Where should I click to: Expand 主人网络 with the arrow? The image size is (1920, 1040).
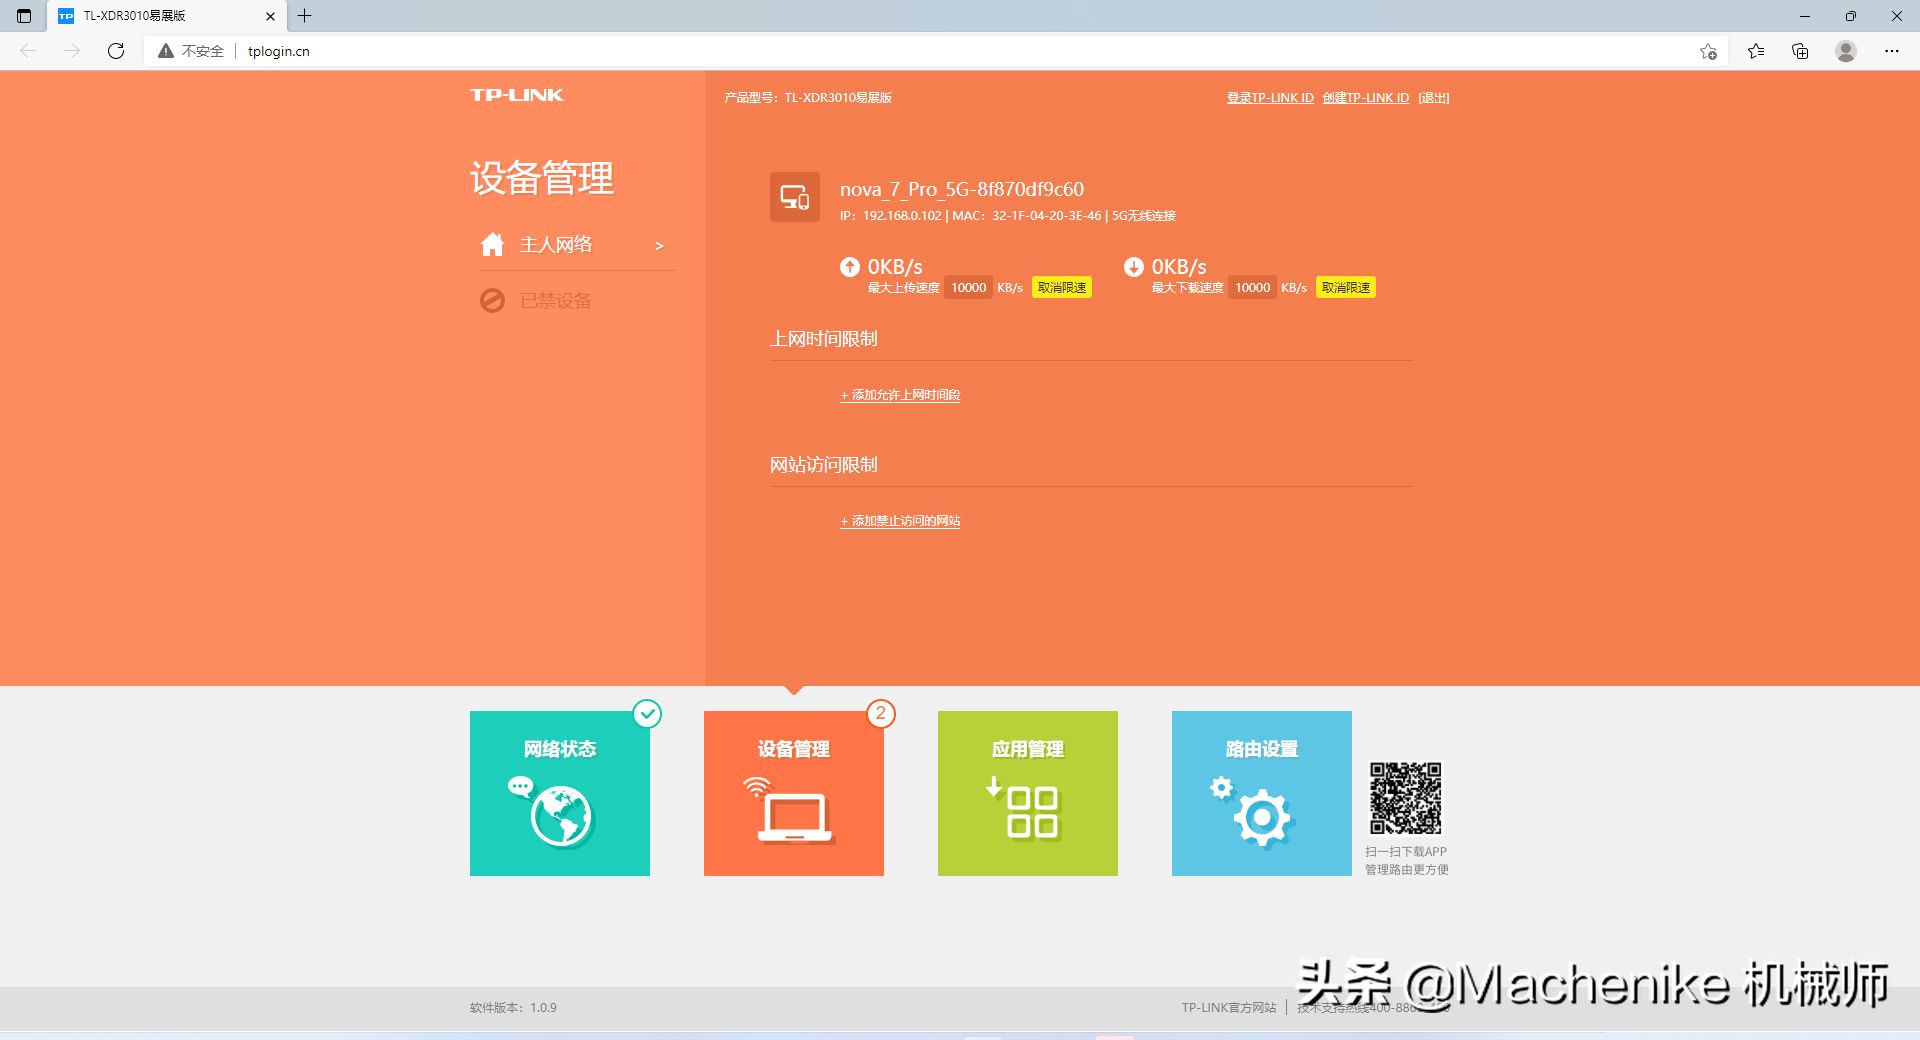point(659,246)
